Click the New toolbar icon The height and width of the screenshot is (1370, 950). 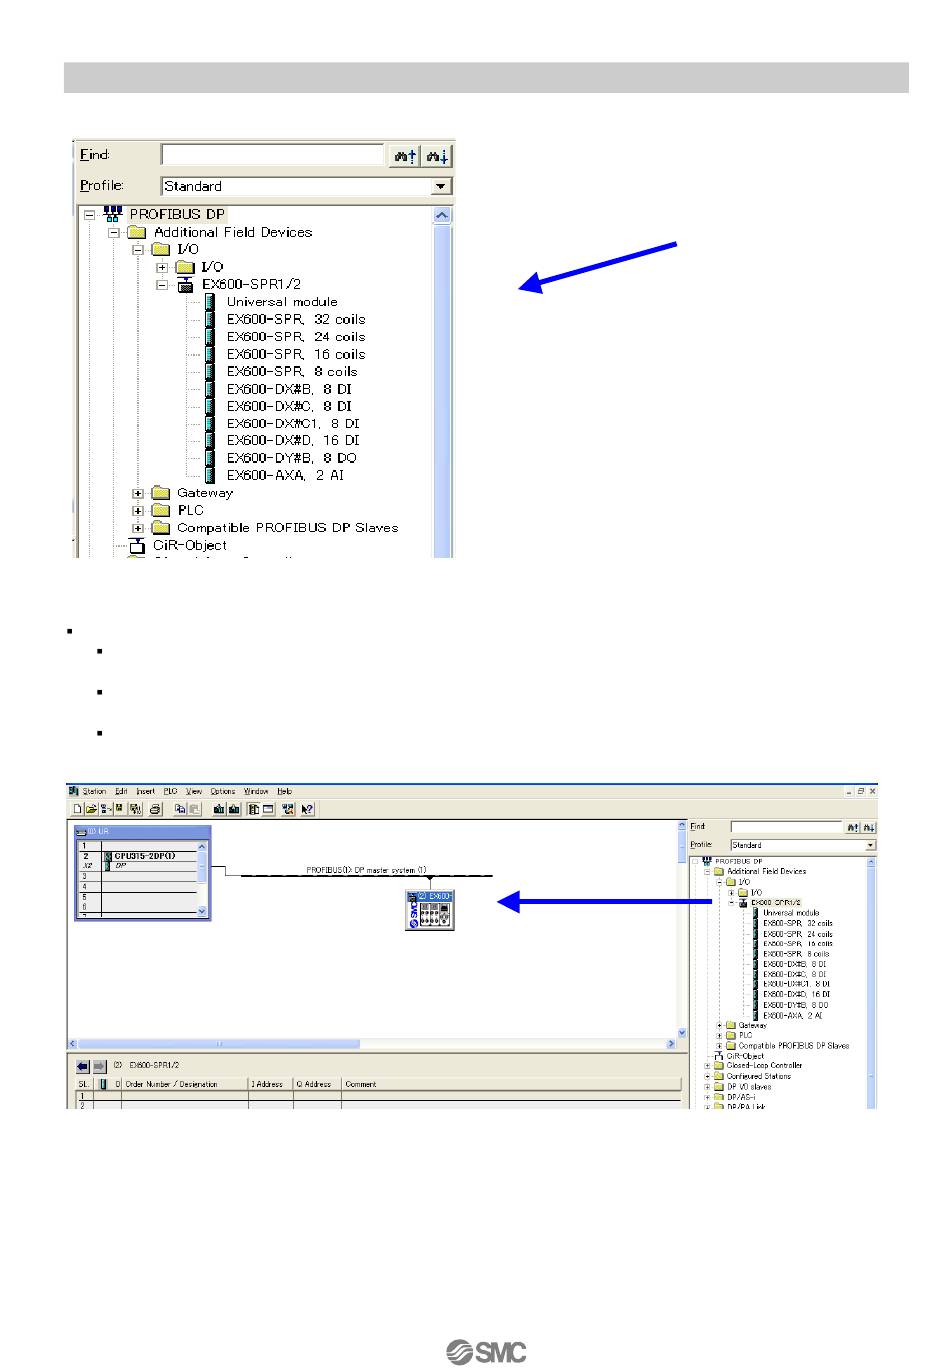click(x=77, y=809)
